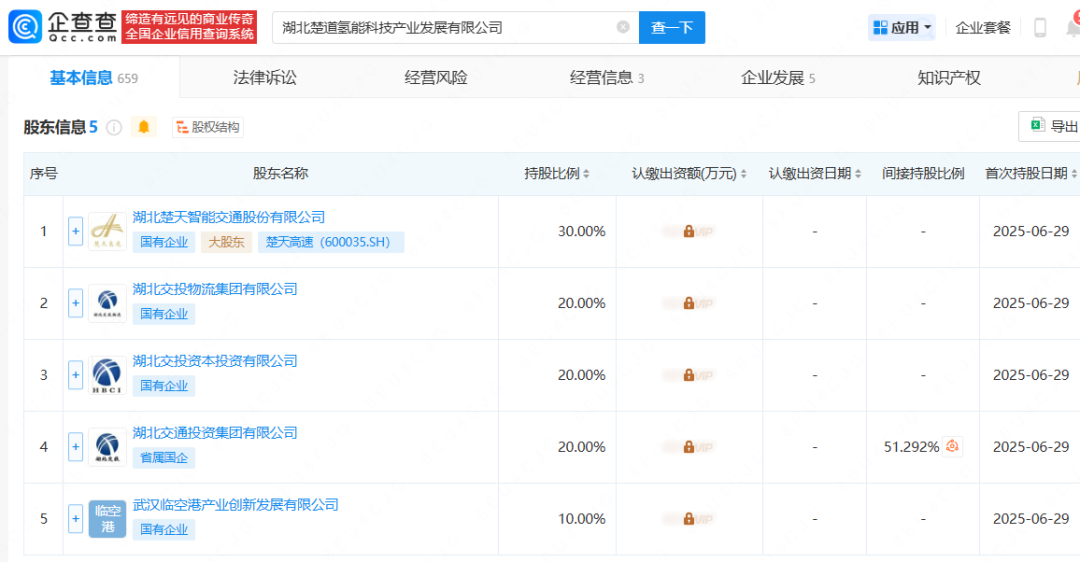Expand row for 湖北交投物流集团有限公司
Viewport: 1080px width, 562px height.
76,303
